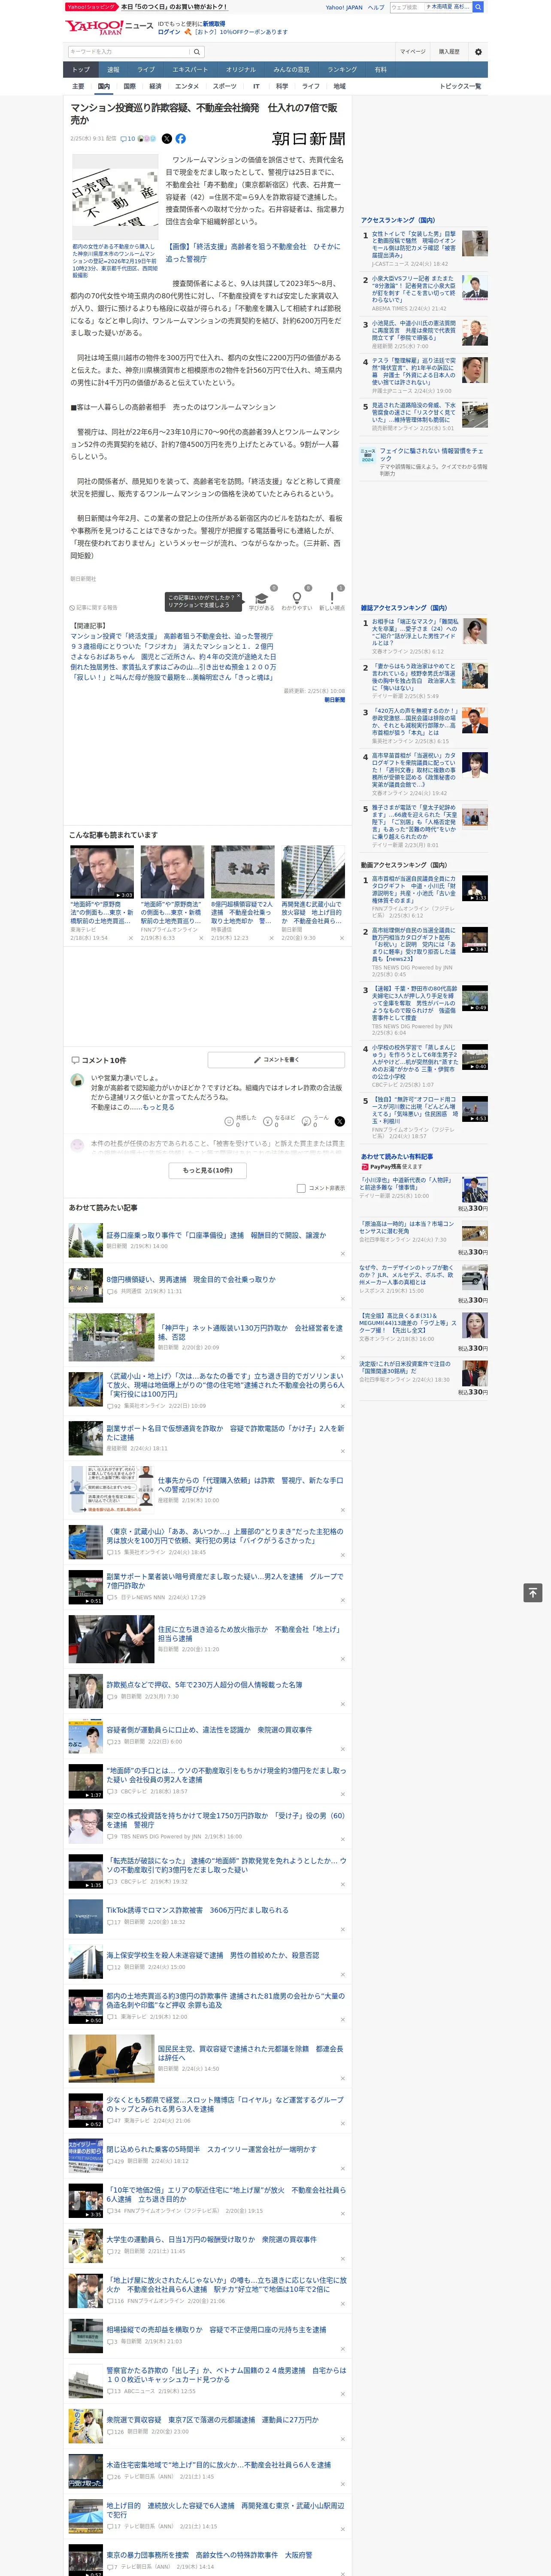The width and height of the screenshot is (551, 2576).
Task: Share the first comment on X
Action: tap(340, 1121)
